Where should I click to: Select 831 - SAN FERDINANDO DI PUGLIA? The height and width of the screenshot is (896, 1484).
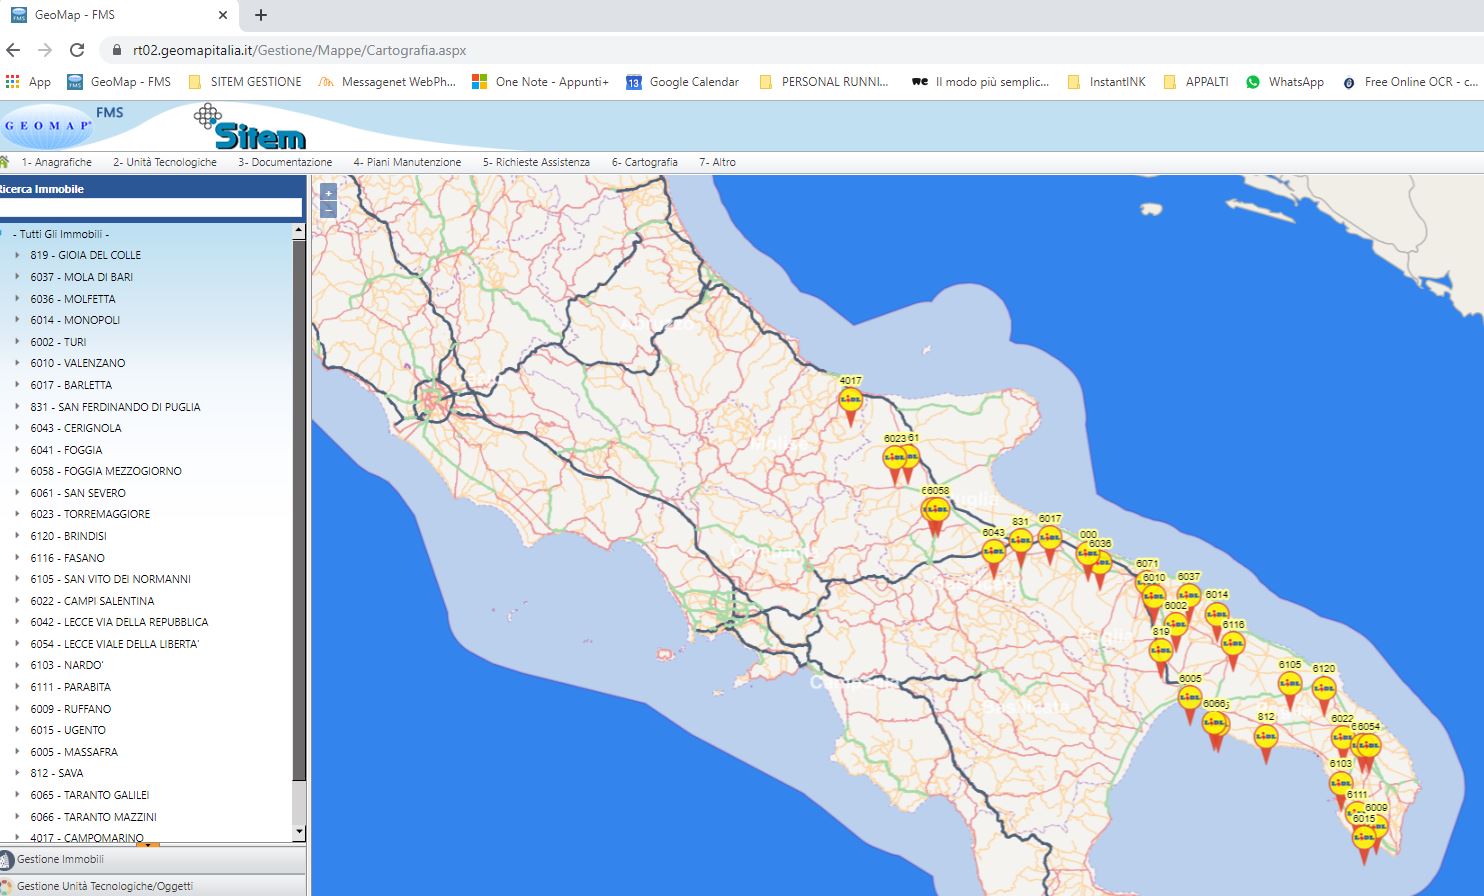click(115, 407)
